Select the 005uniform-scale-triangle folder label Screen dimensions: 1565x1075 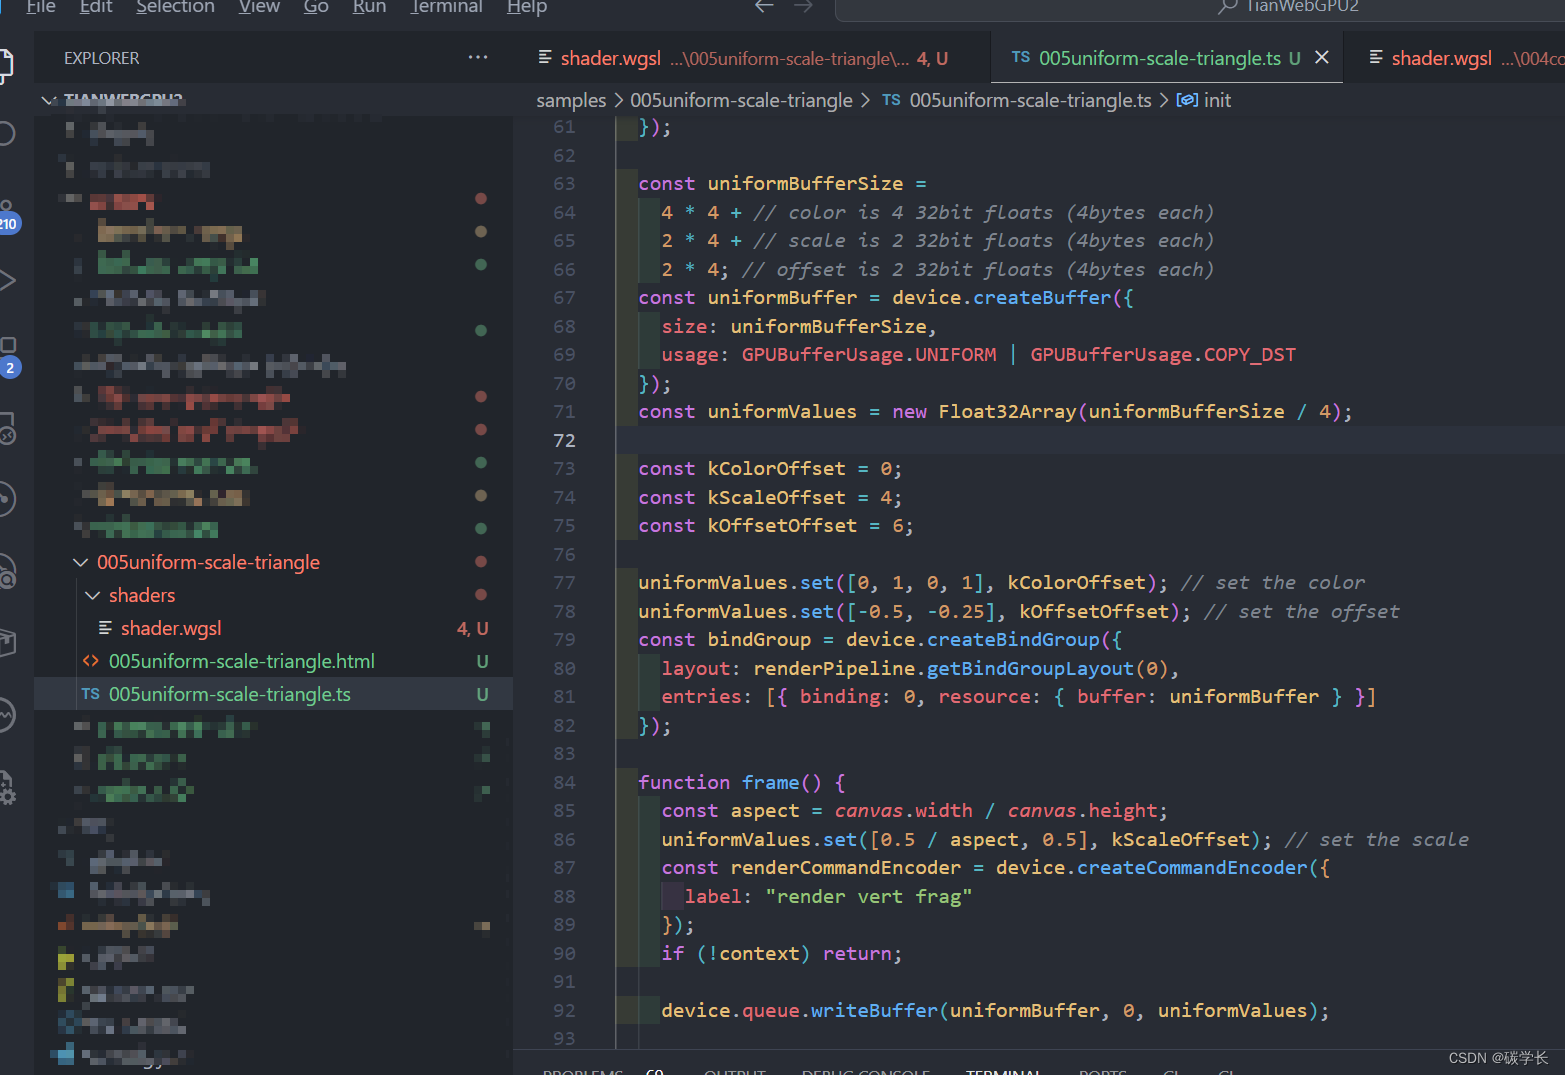coord(208,562)
